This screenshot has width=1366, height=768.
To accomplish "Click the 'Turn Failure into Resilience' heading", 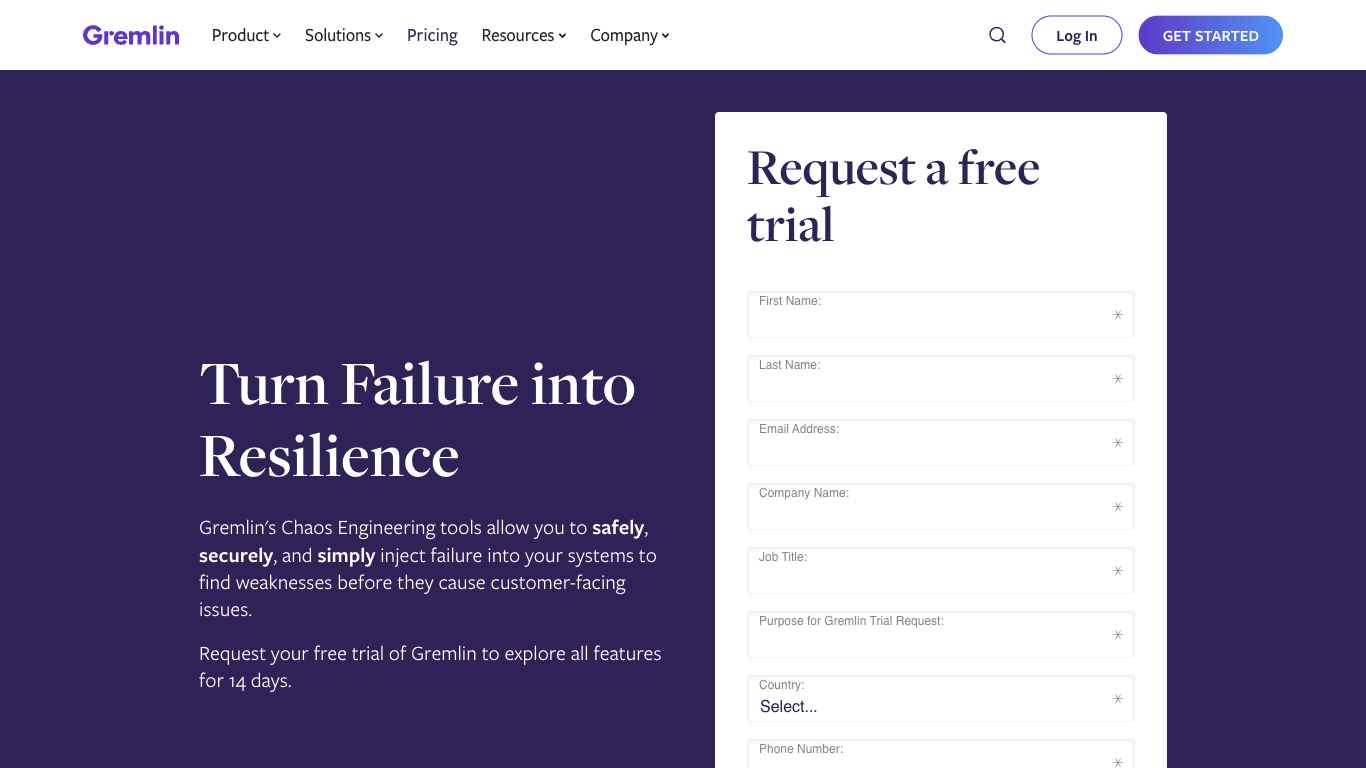I will [x=418, y=420].
